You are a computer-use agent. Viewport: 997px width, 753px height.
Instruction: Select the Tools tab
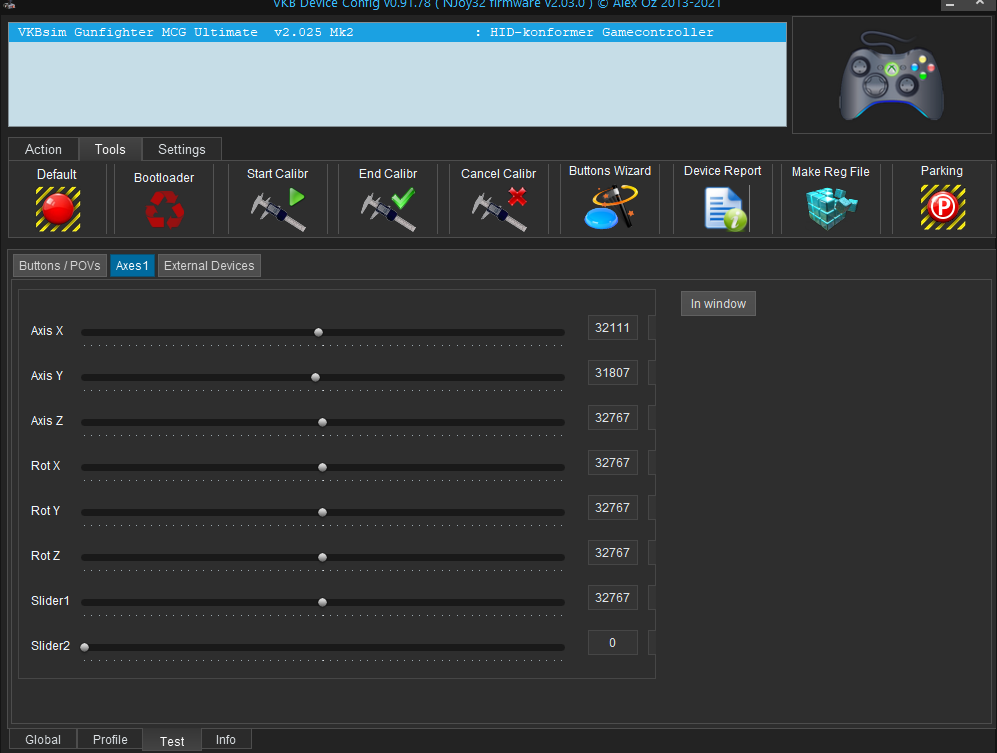click(110, 149)
